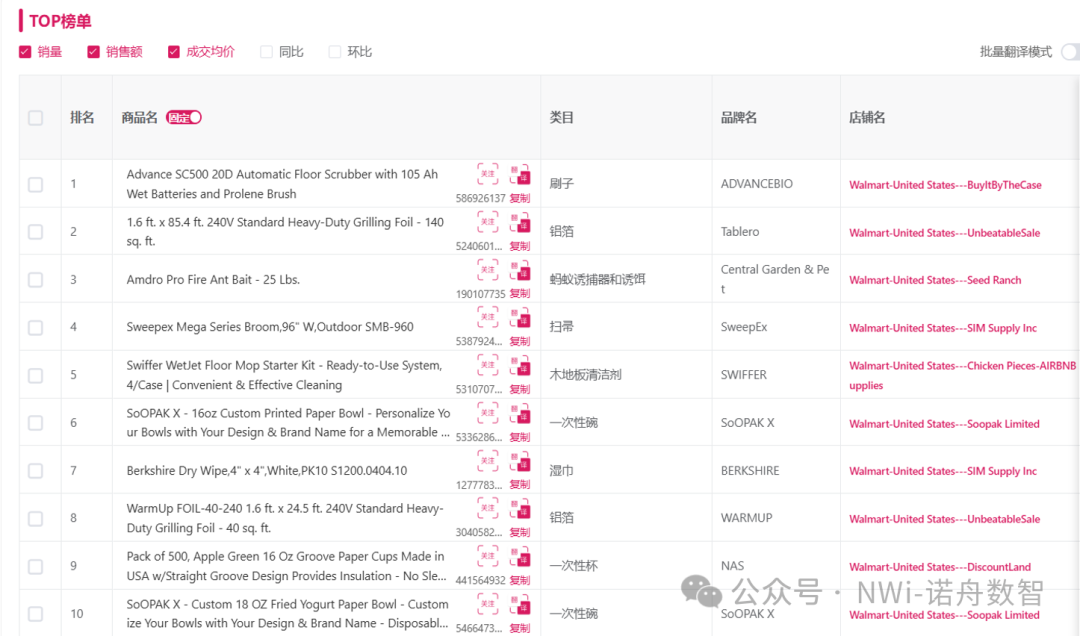Uncheck the 销量 checkbox

coord(26,52)
